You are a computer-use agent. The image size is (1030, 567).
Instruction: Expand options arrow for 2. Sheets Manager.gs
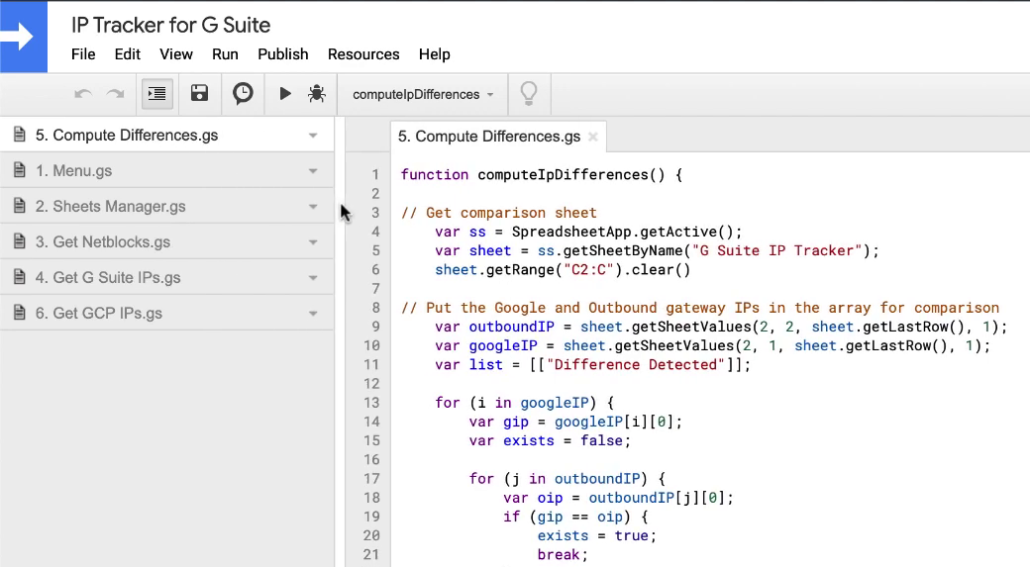[x=313, y=206]
